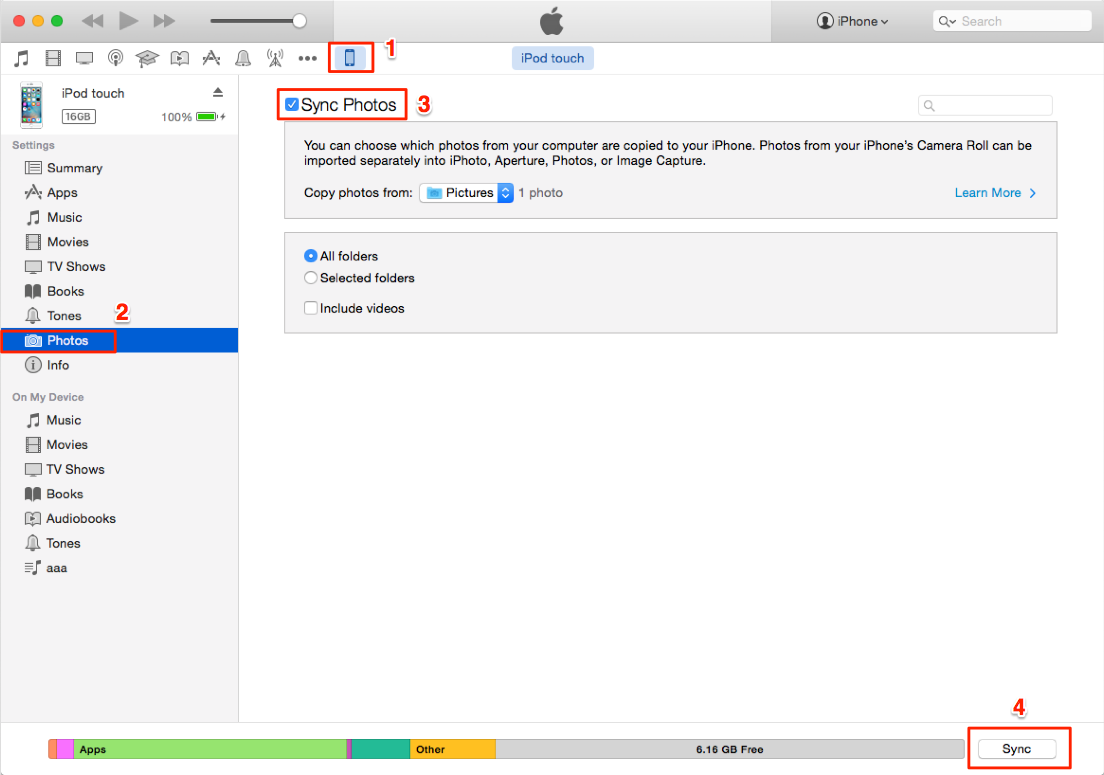Click the photos filter search field
Viewport: 1104px width, 775px height.
tap(985, 106)
